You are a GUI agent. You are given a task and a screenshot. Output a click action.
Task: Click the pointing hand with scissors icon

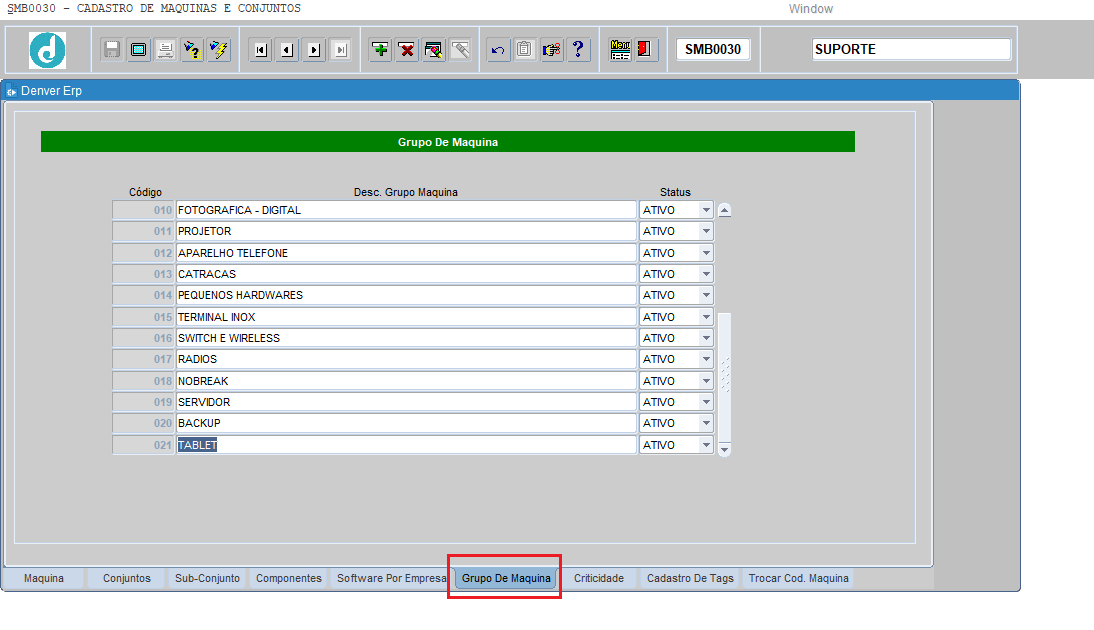coord(551,50)
